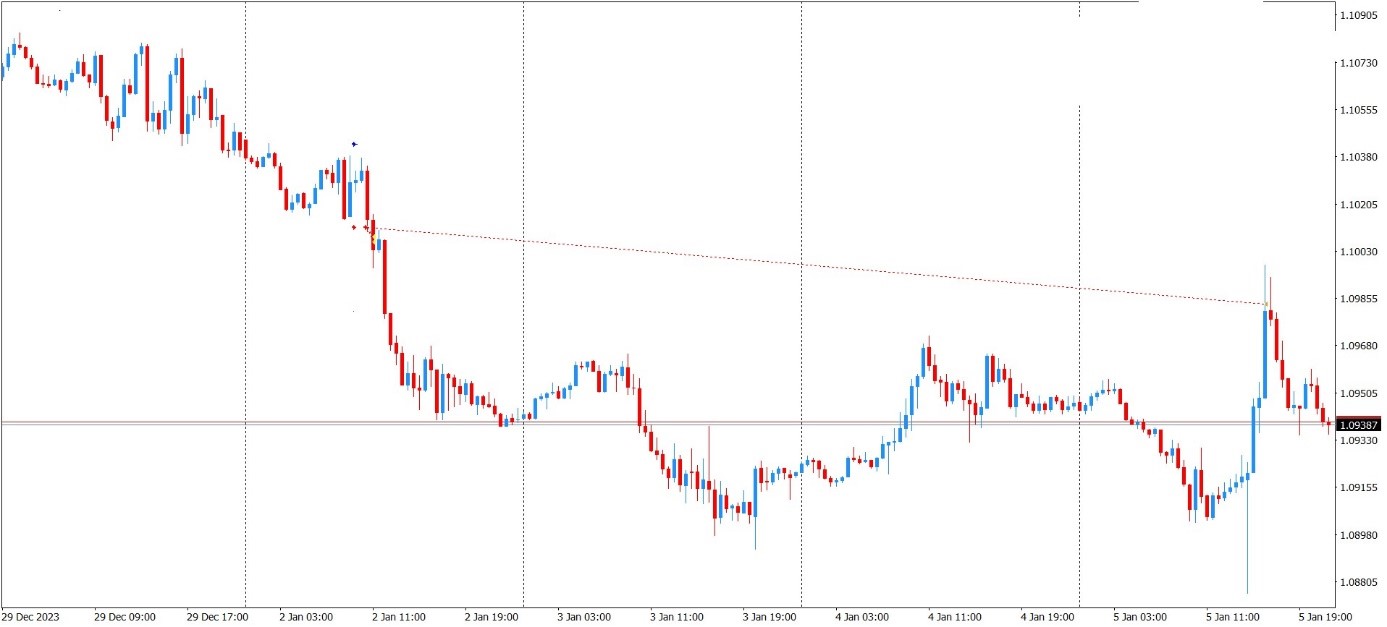Click the 3 Jan 19:00 time label
1387x627 pixels.
(x=770, y=617)
